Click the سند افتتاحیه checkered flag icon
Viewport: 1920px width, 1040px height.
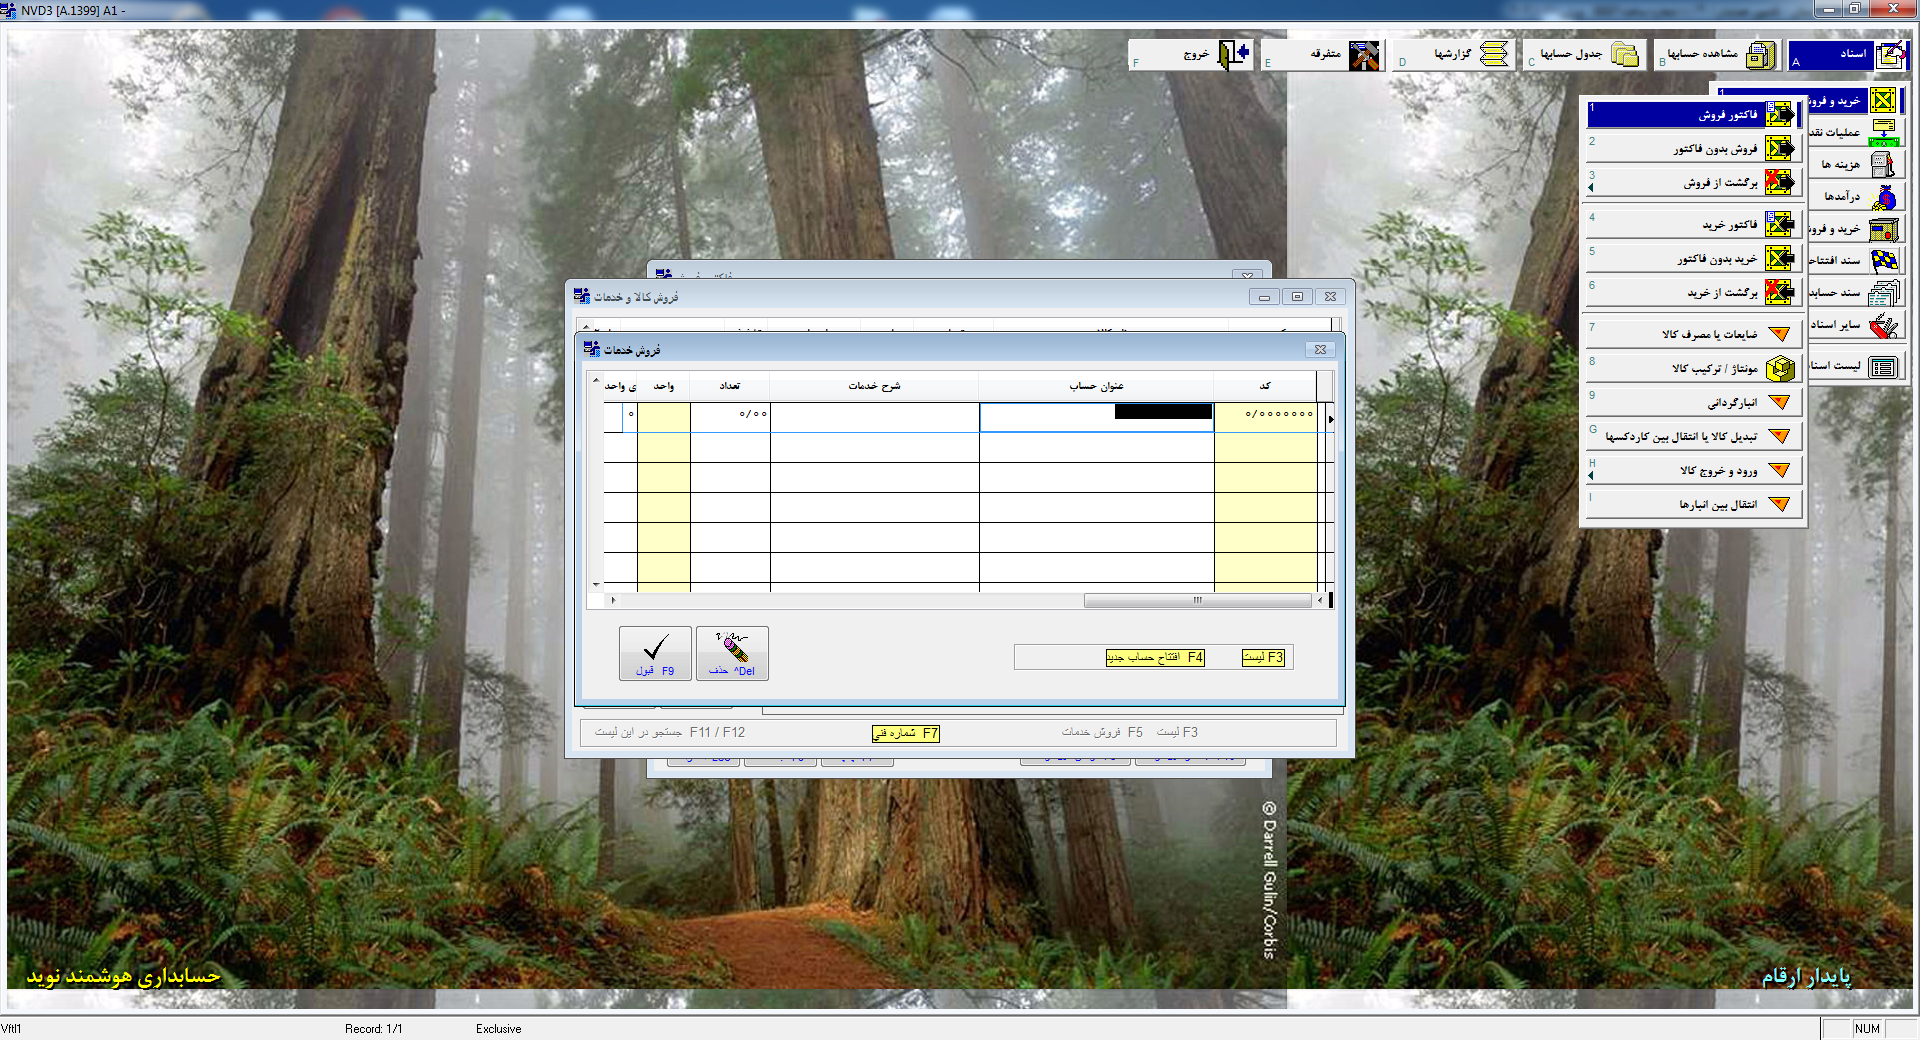[1884, 261]
